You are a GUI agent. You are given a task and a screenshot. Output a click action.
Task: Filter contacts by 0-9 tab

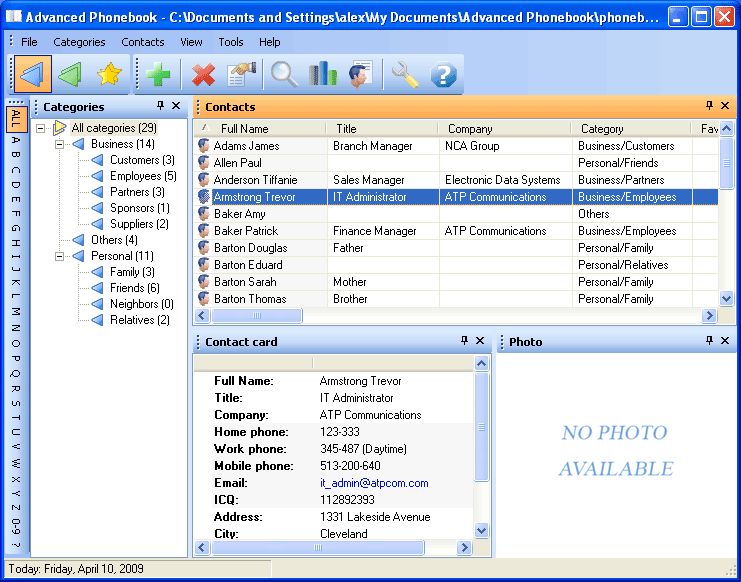coord(16,526)
